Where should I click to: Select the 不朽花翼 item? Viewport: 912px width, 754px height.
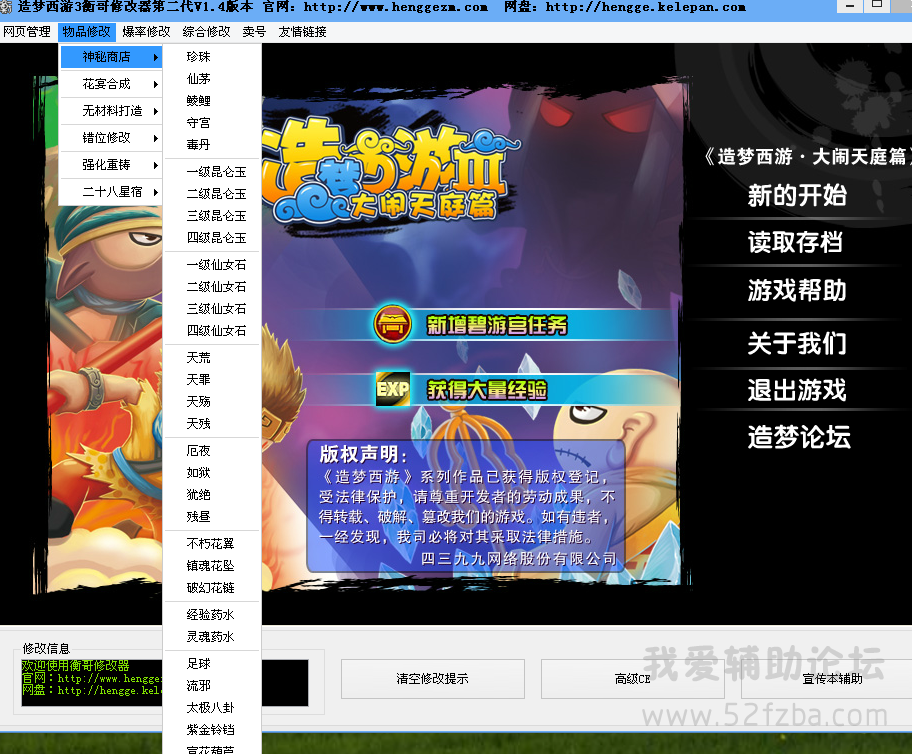(212, 543)
